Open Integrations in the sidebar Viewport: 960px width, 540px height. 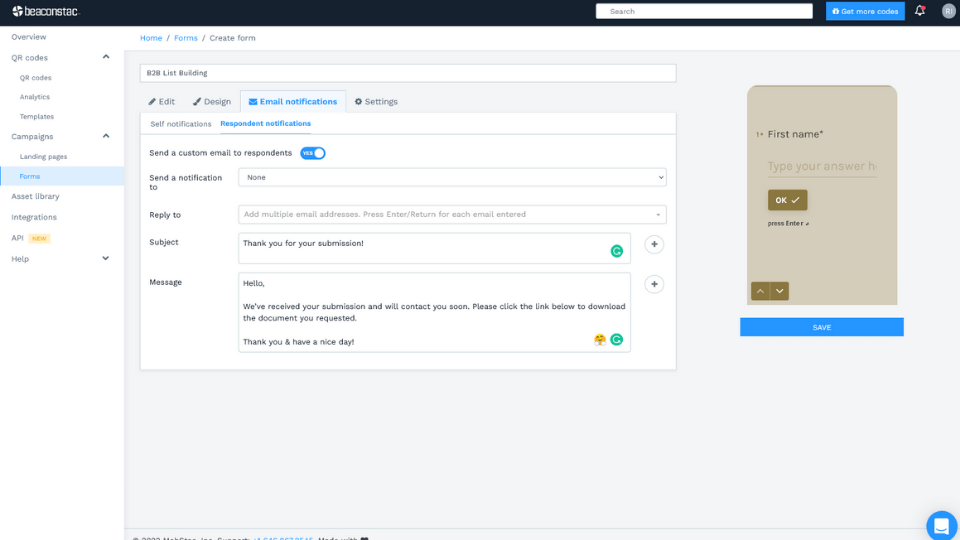[x=34, y=217]
